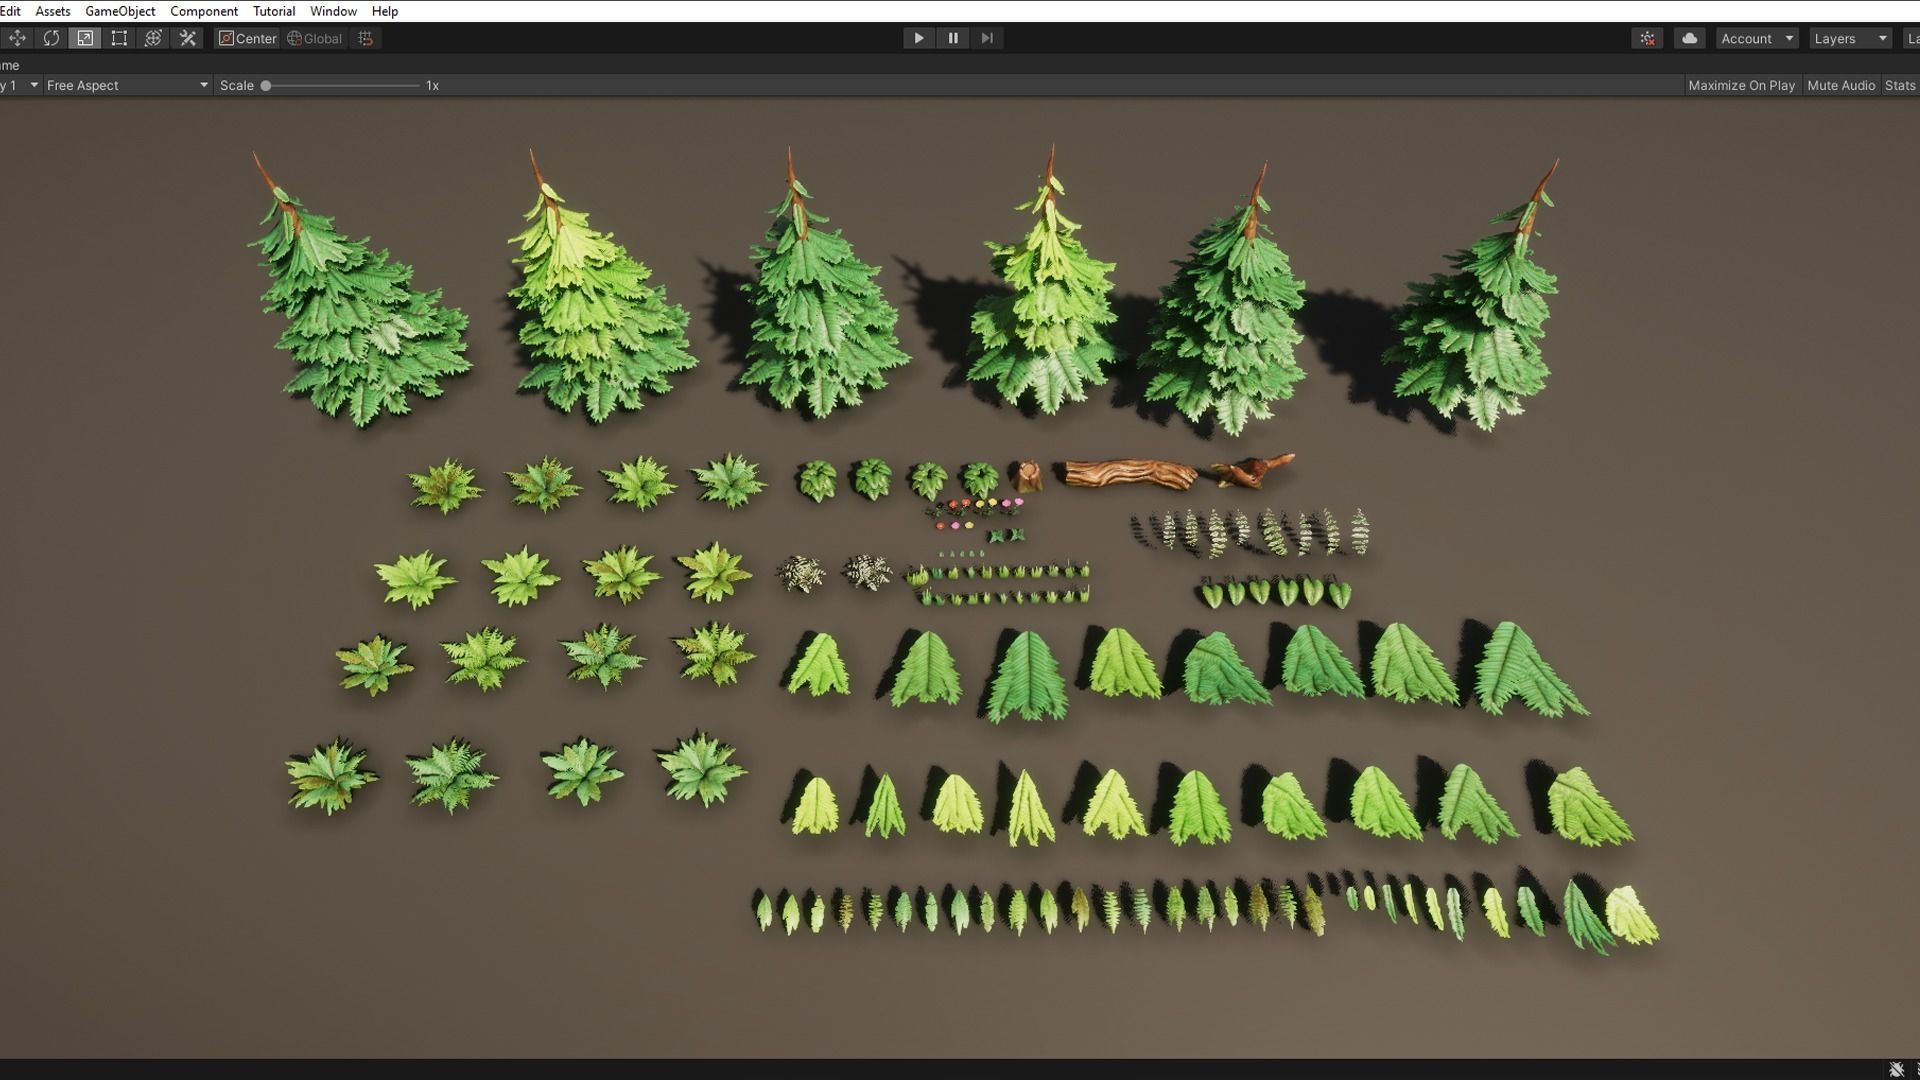The image size is (1920, 1080).
Task: Select the Rotate tool
Action: (51, 38)
